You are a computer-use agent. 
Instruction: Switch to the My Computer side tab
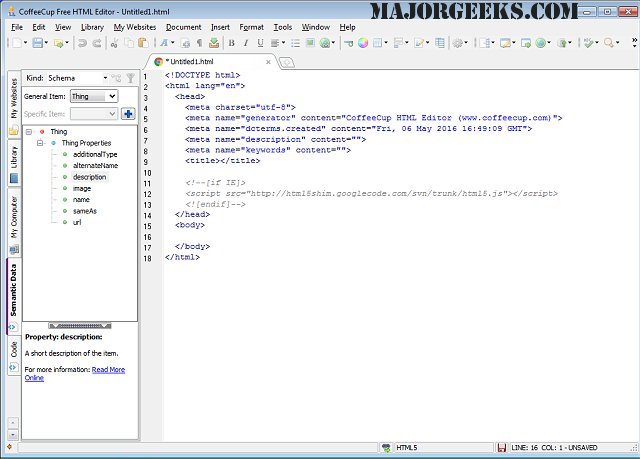14,222
